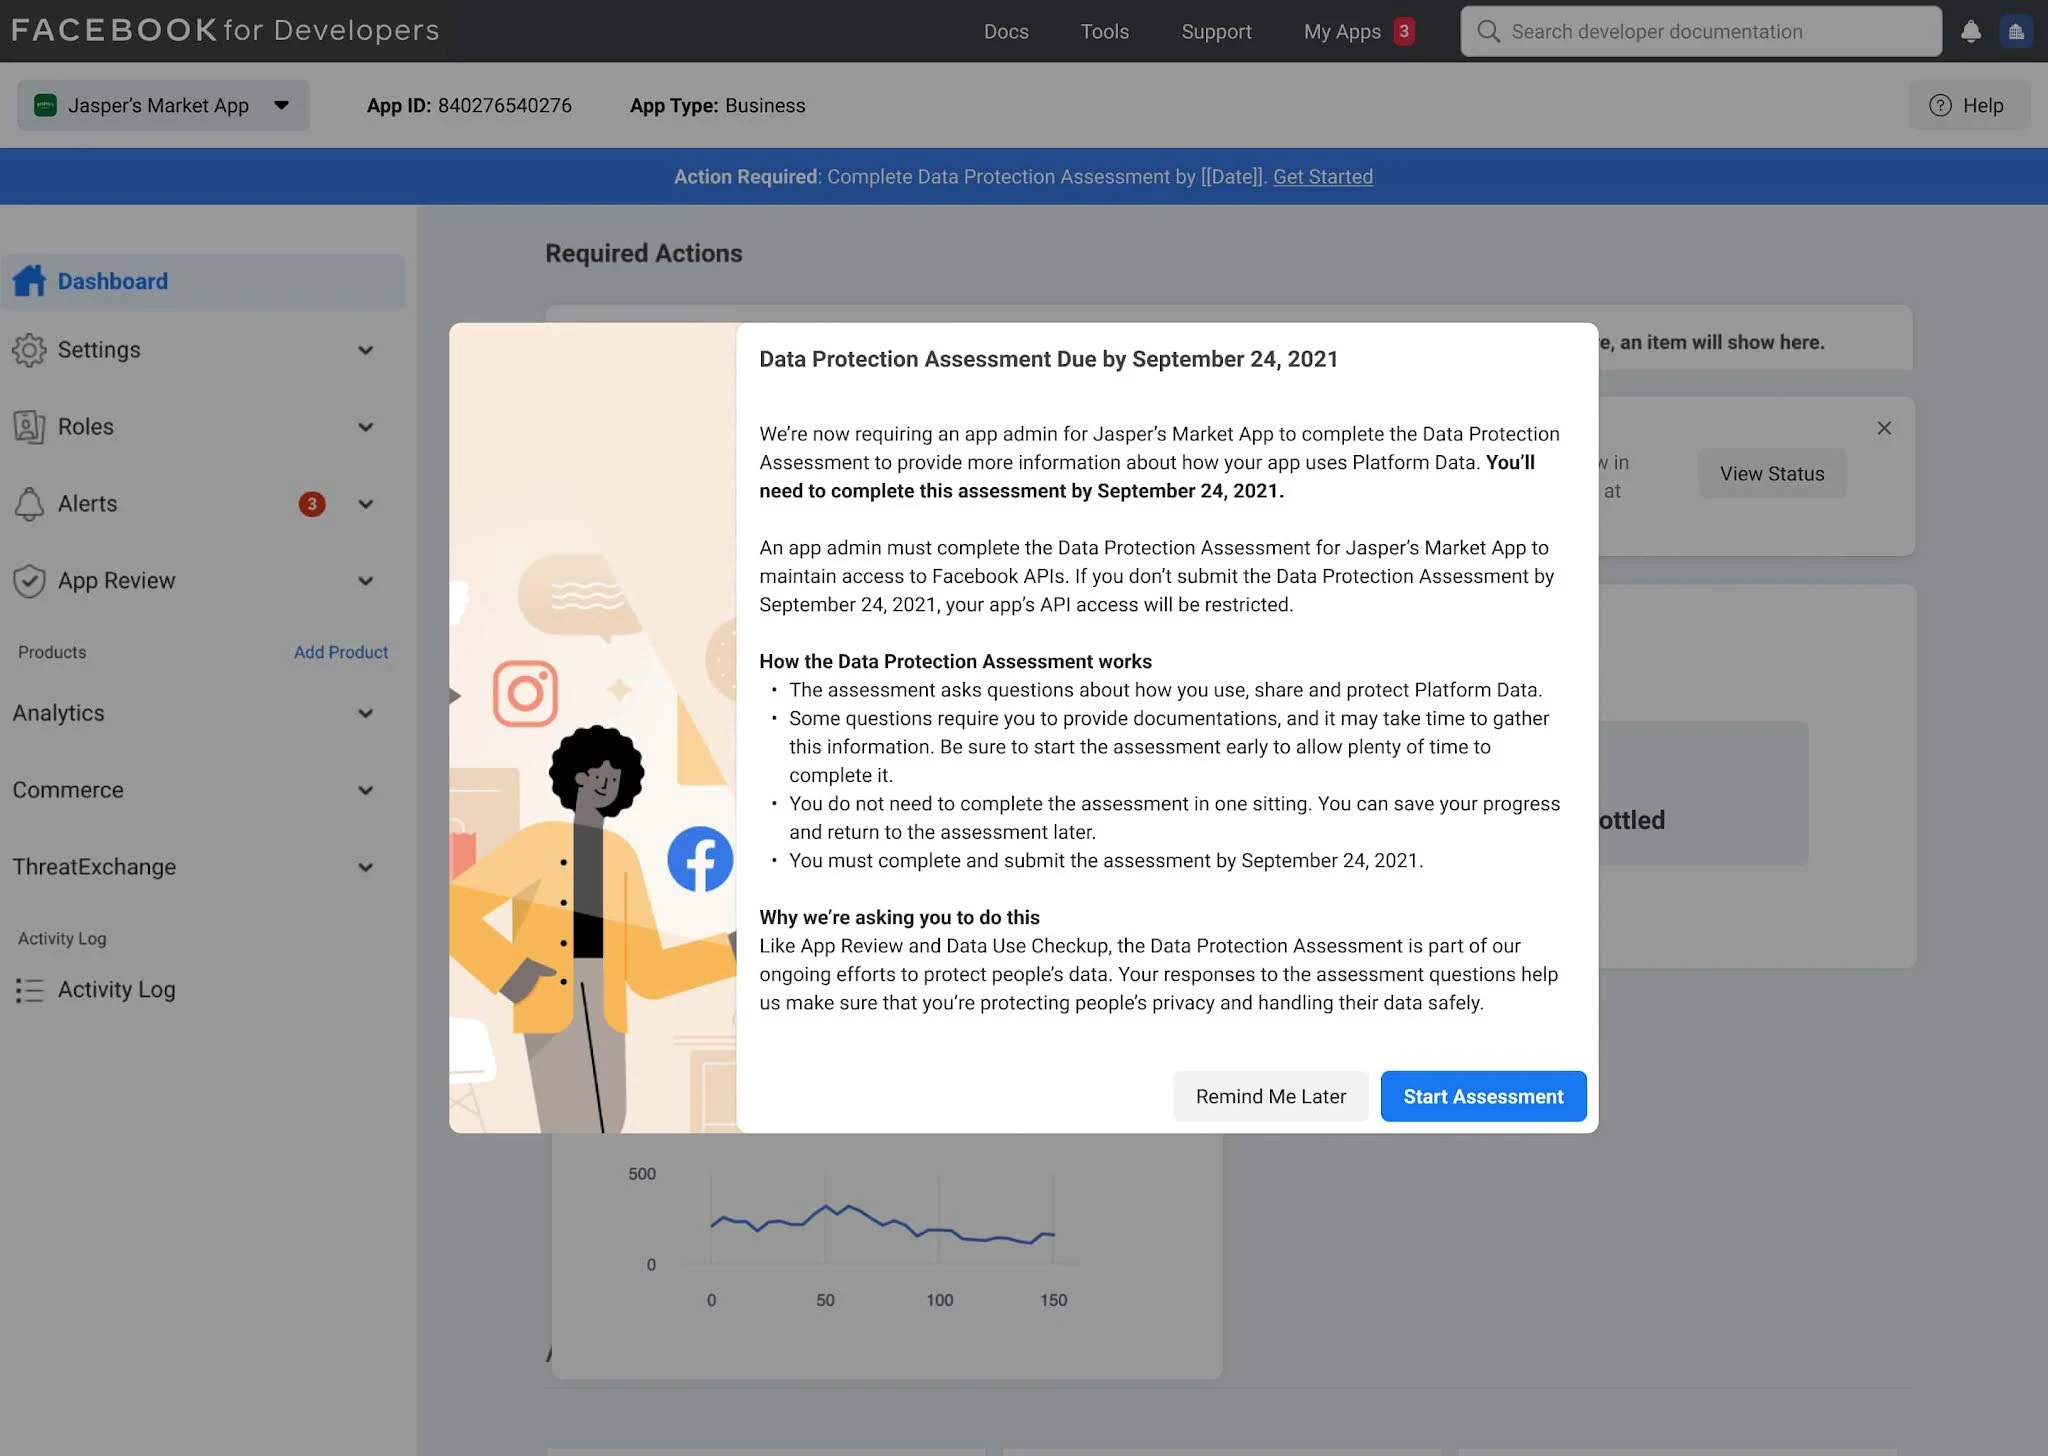The width and height of the screenshot is (2048, 1456).
Task: Click the developer documentation search field
Action: point(1700,31)
